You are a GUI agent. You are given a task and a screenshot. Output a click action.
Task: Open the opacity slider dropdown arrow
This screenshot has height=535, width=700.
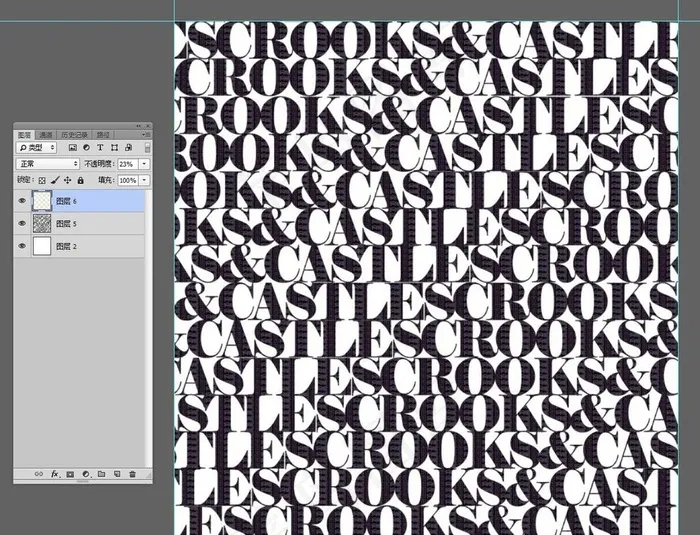[x=144, y=164]
